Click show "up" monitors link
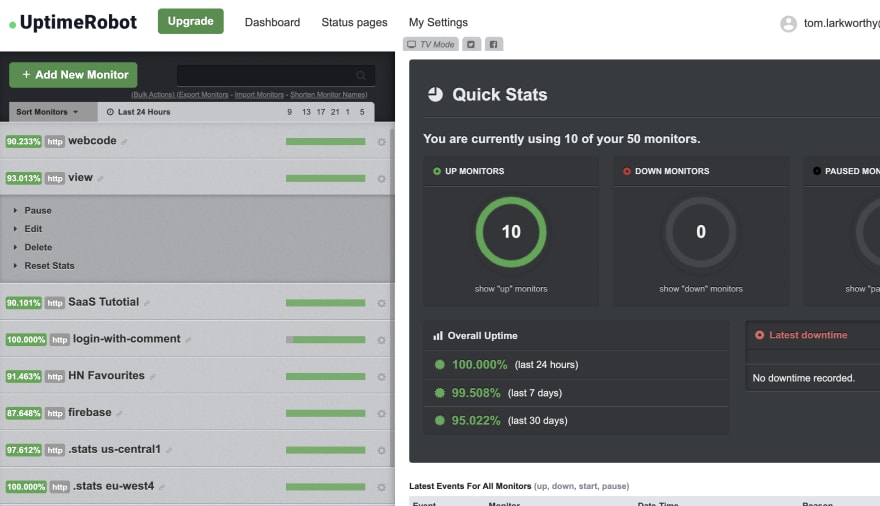This screenshot has width=880, height=506. 511,289
